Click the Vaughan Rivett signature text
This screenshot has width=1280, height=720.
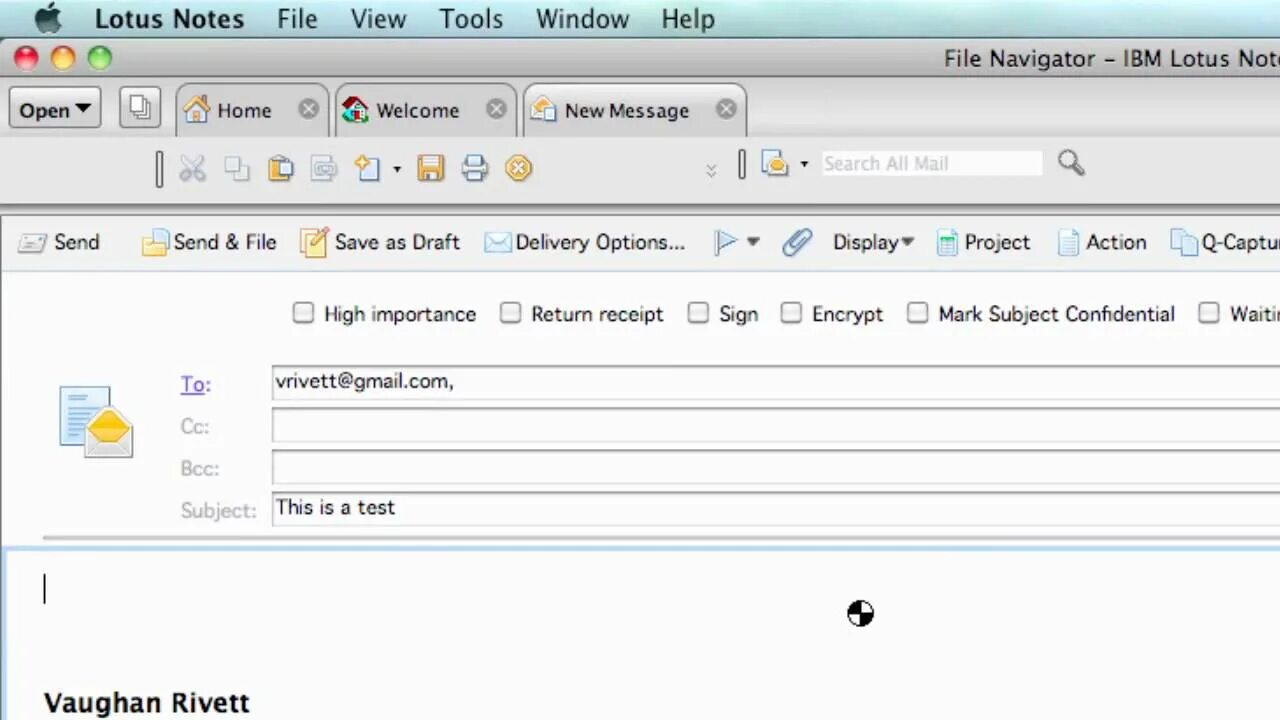147,703
